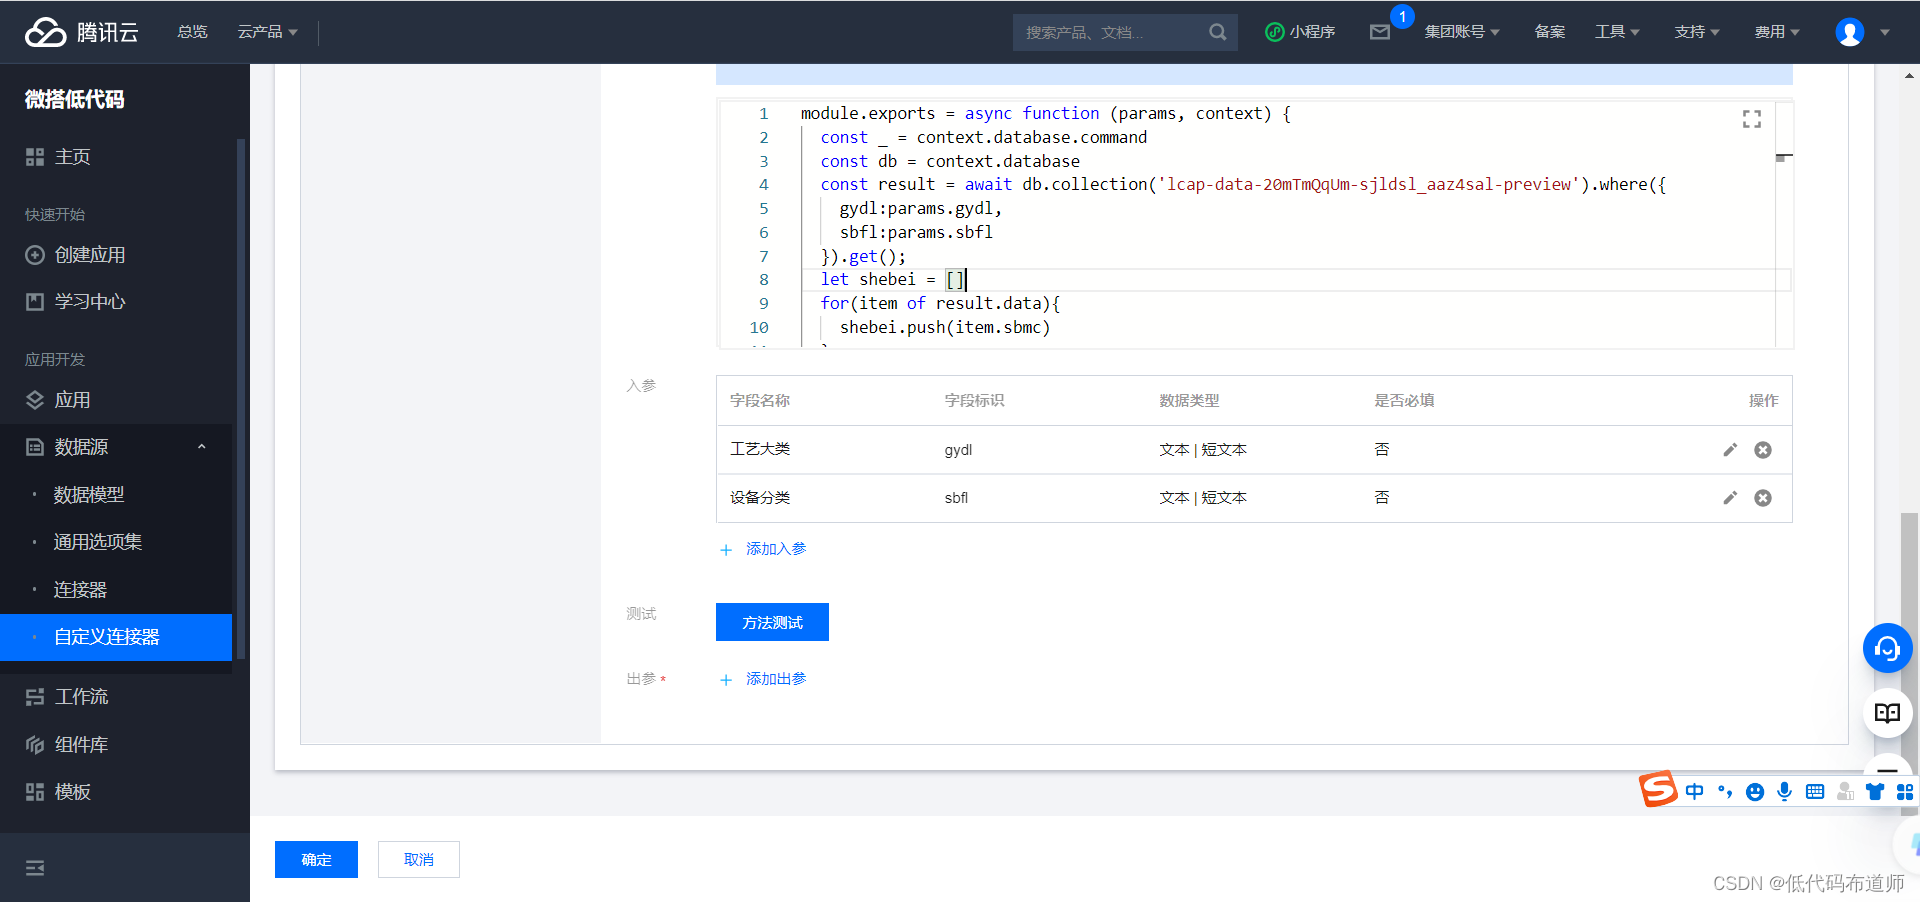Open Sogou toolbox grid icon

pyautogui.click(x=1905, y=792)
